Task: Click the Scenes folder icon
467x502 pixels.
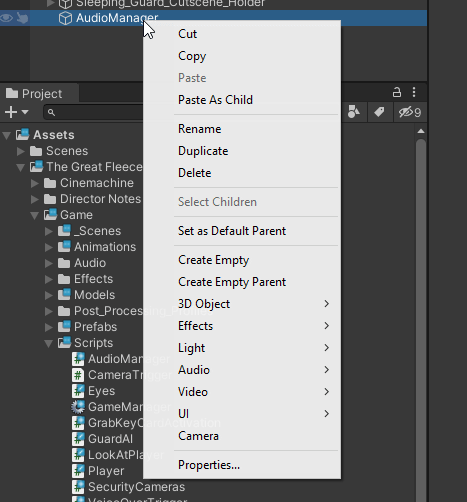Action: (x=36, y=151)
